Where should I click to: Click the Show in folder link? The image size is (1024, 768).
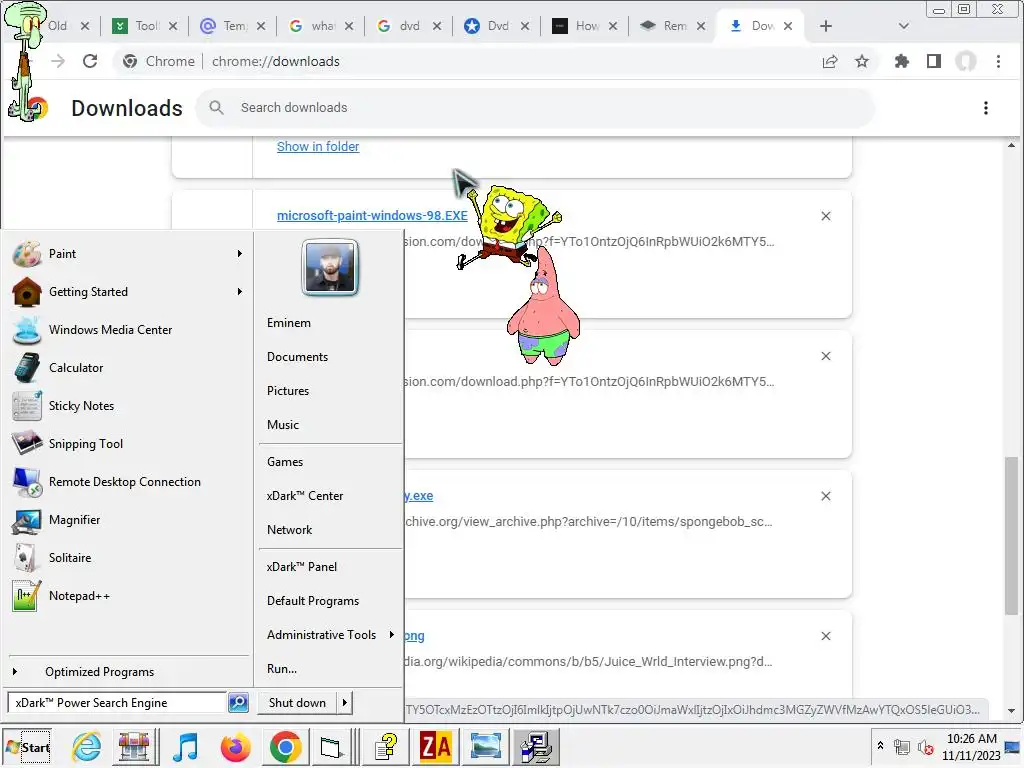(318, 146)
